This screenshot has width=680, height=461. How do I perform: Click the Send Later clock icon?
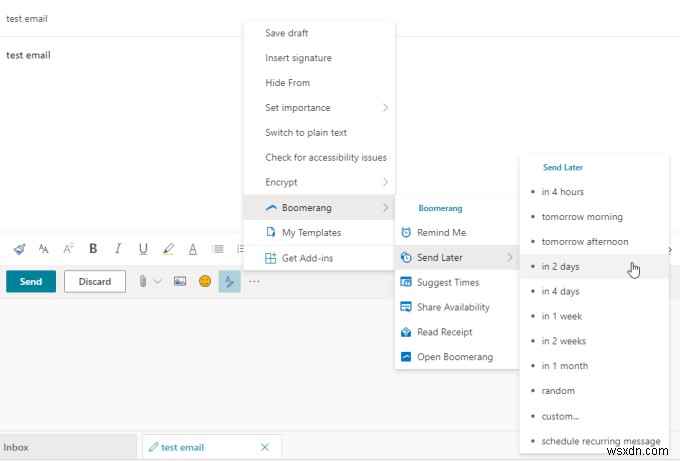pyautogui.click(x=406, y=258)
